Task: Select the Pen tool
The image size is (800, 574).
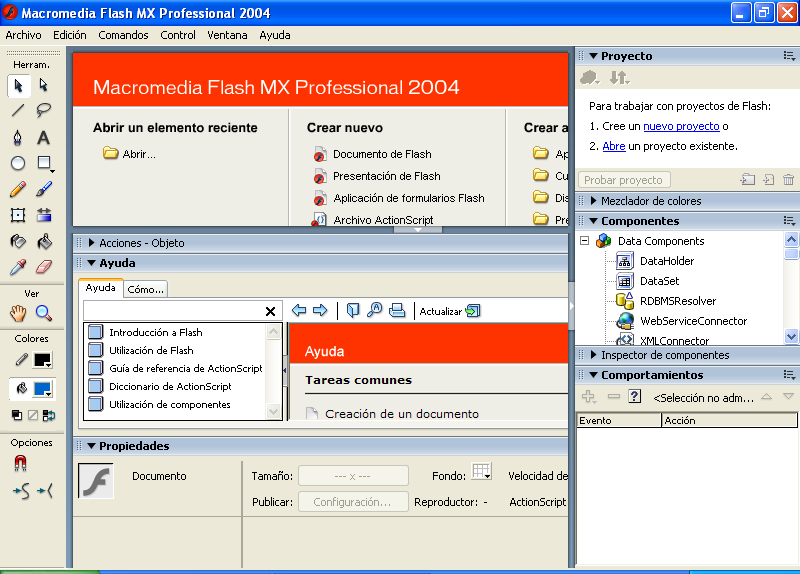Action: pos(18,137)
